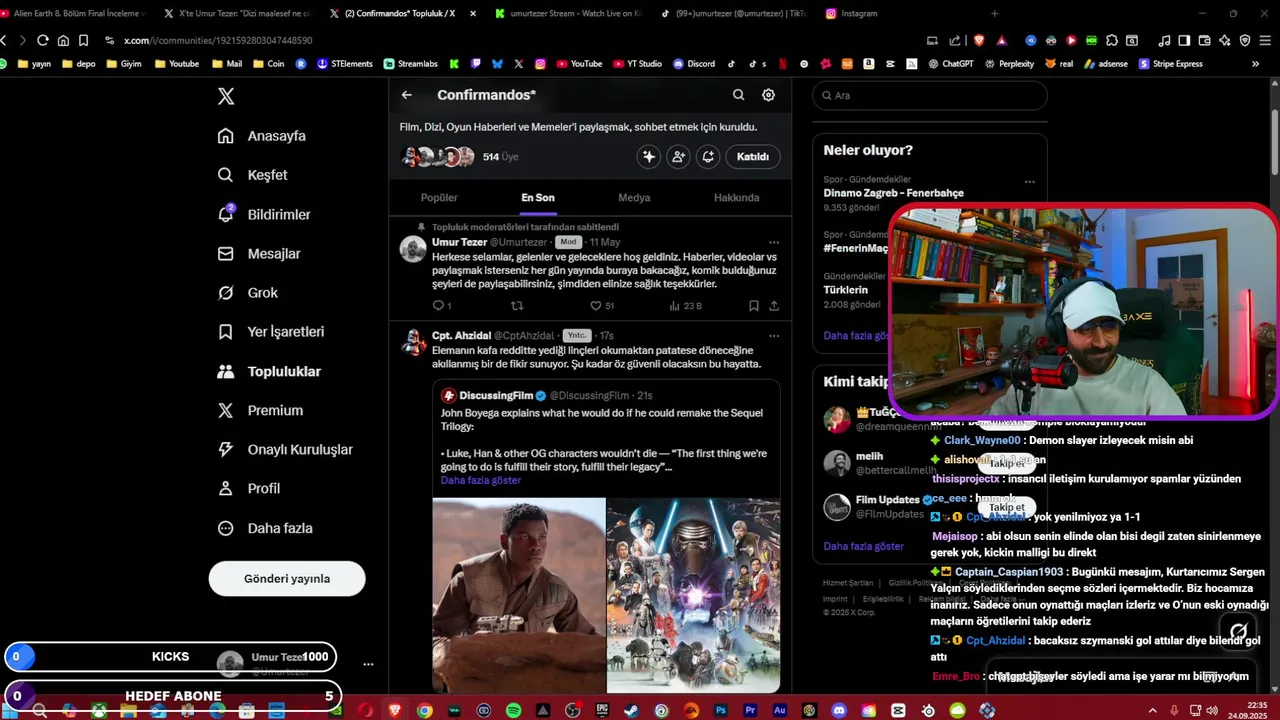This screenshot has height=720, width=1280.
Task: Open 514 Üye members list
Action: pyautogui.click(x=500, y=157)
